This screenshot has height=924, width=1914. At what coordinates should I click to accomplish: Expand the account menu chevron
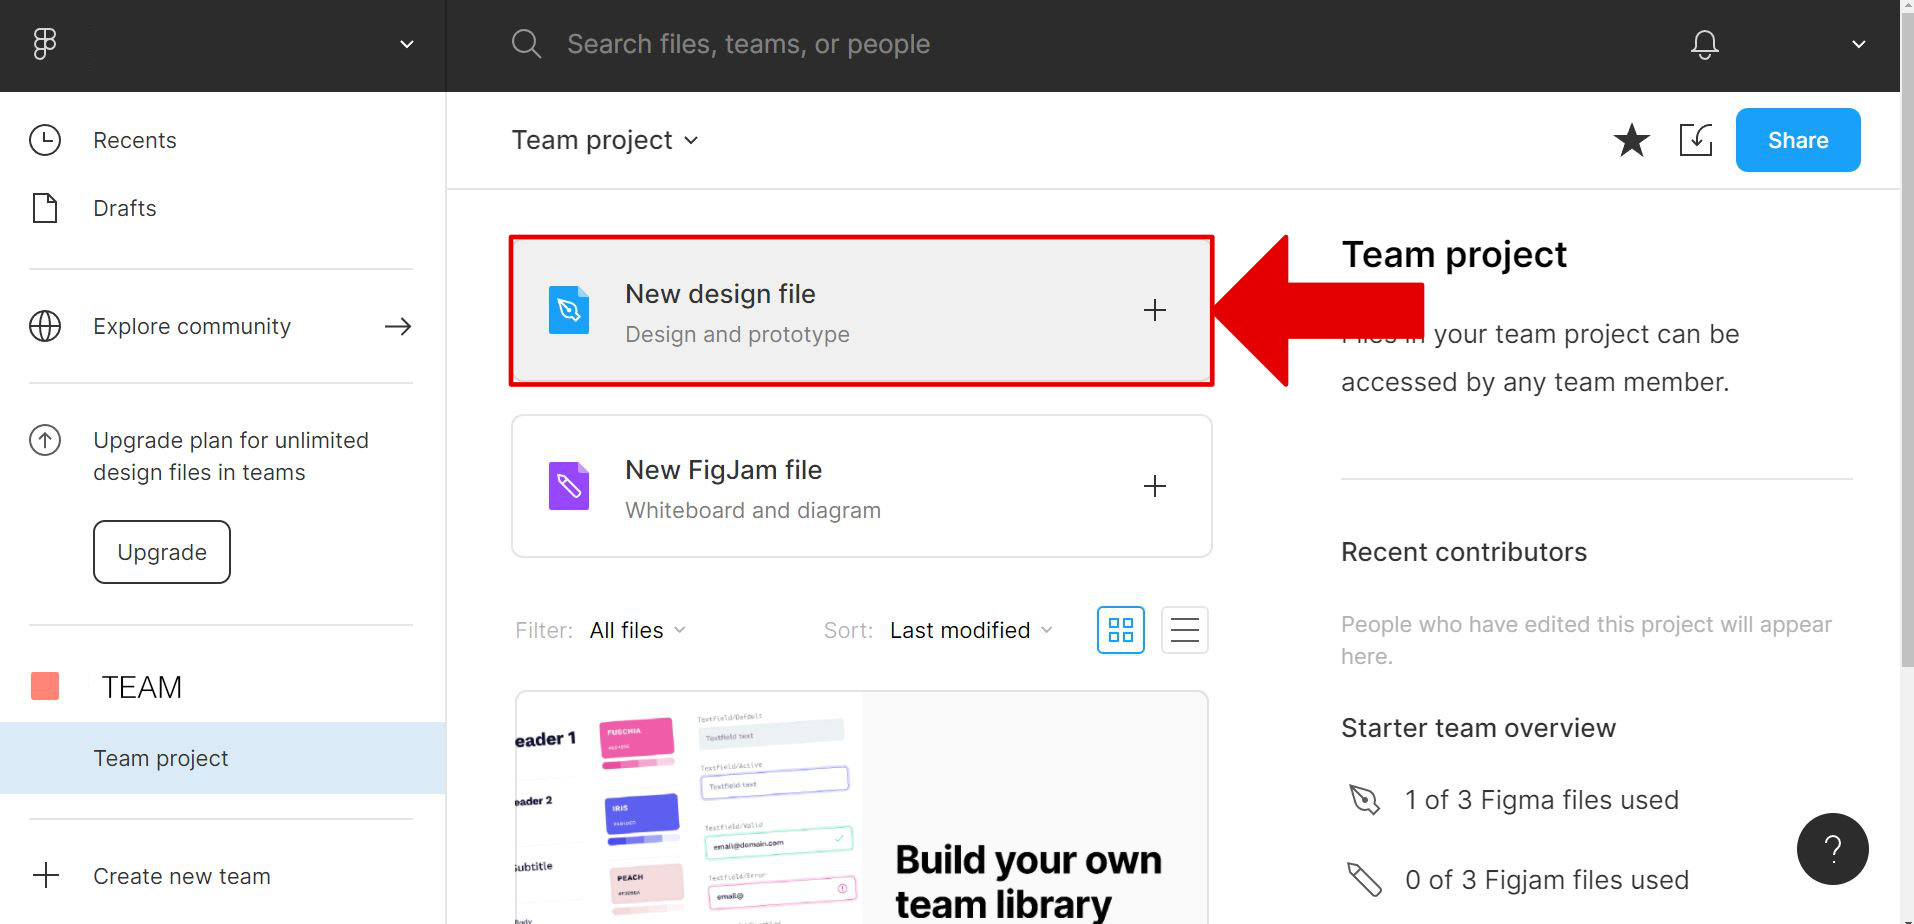(1859, 44)
